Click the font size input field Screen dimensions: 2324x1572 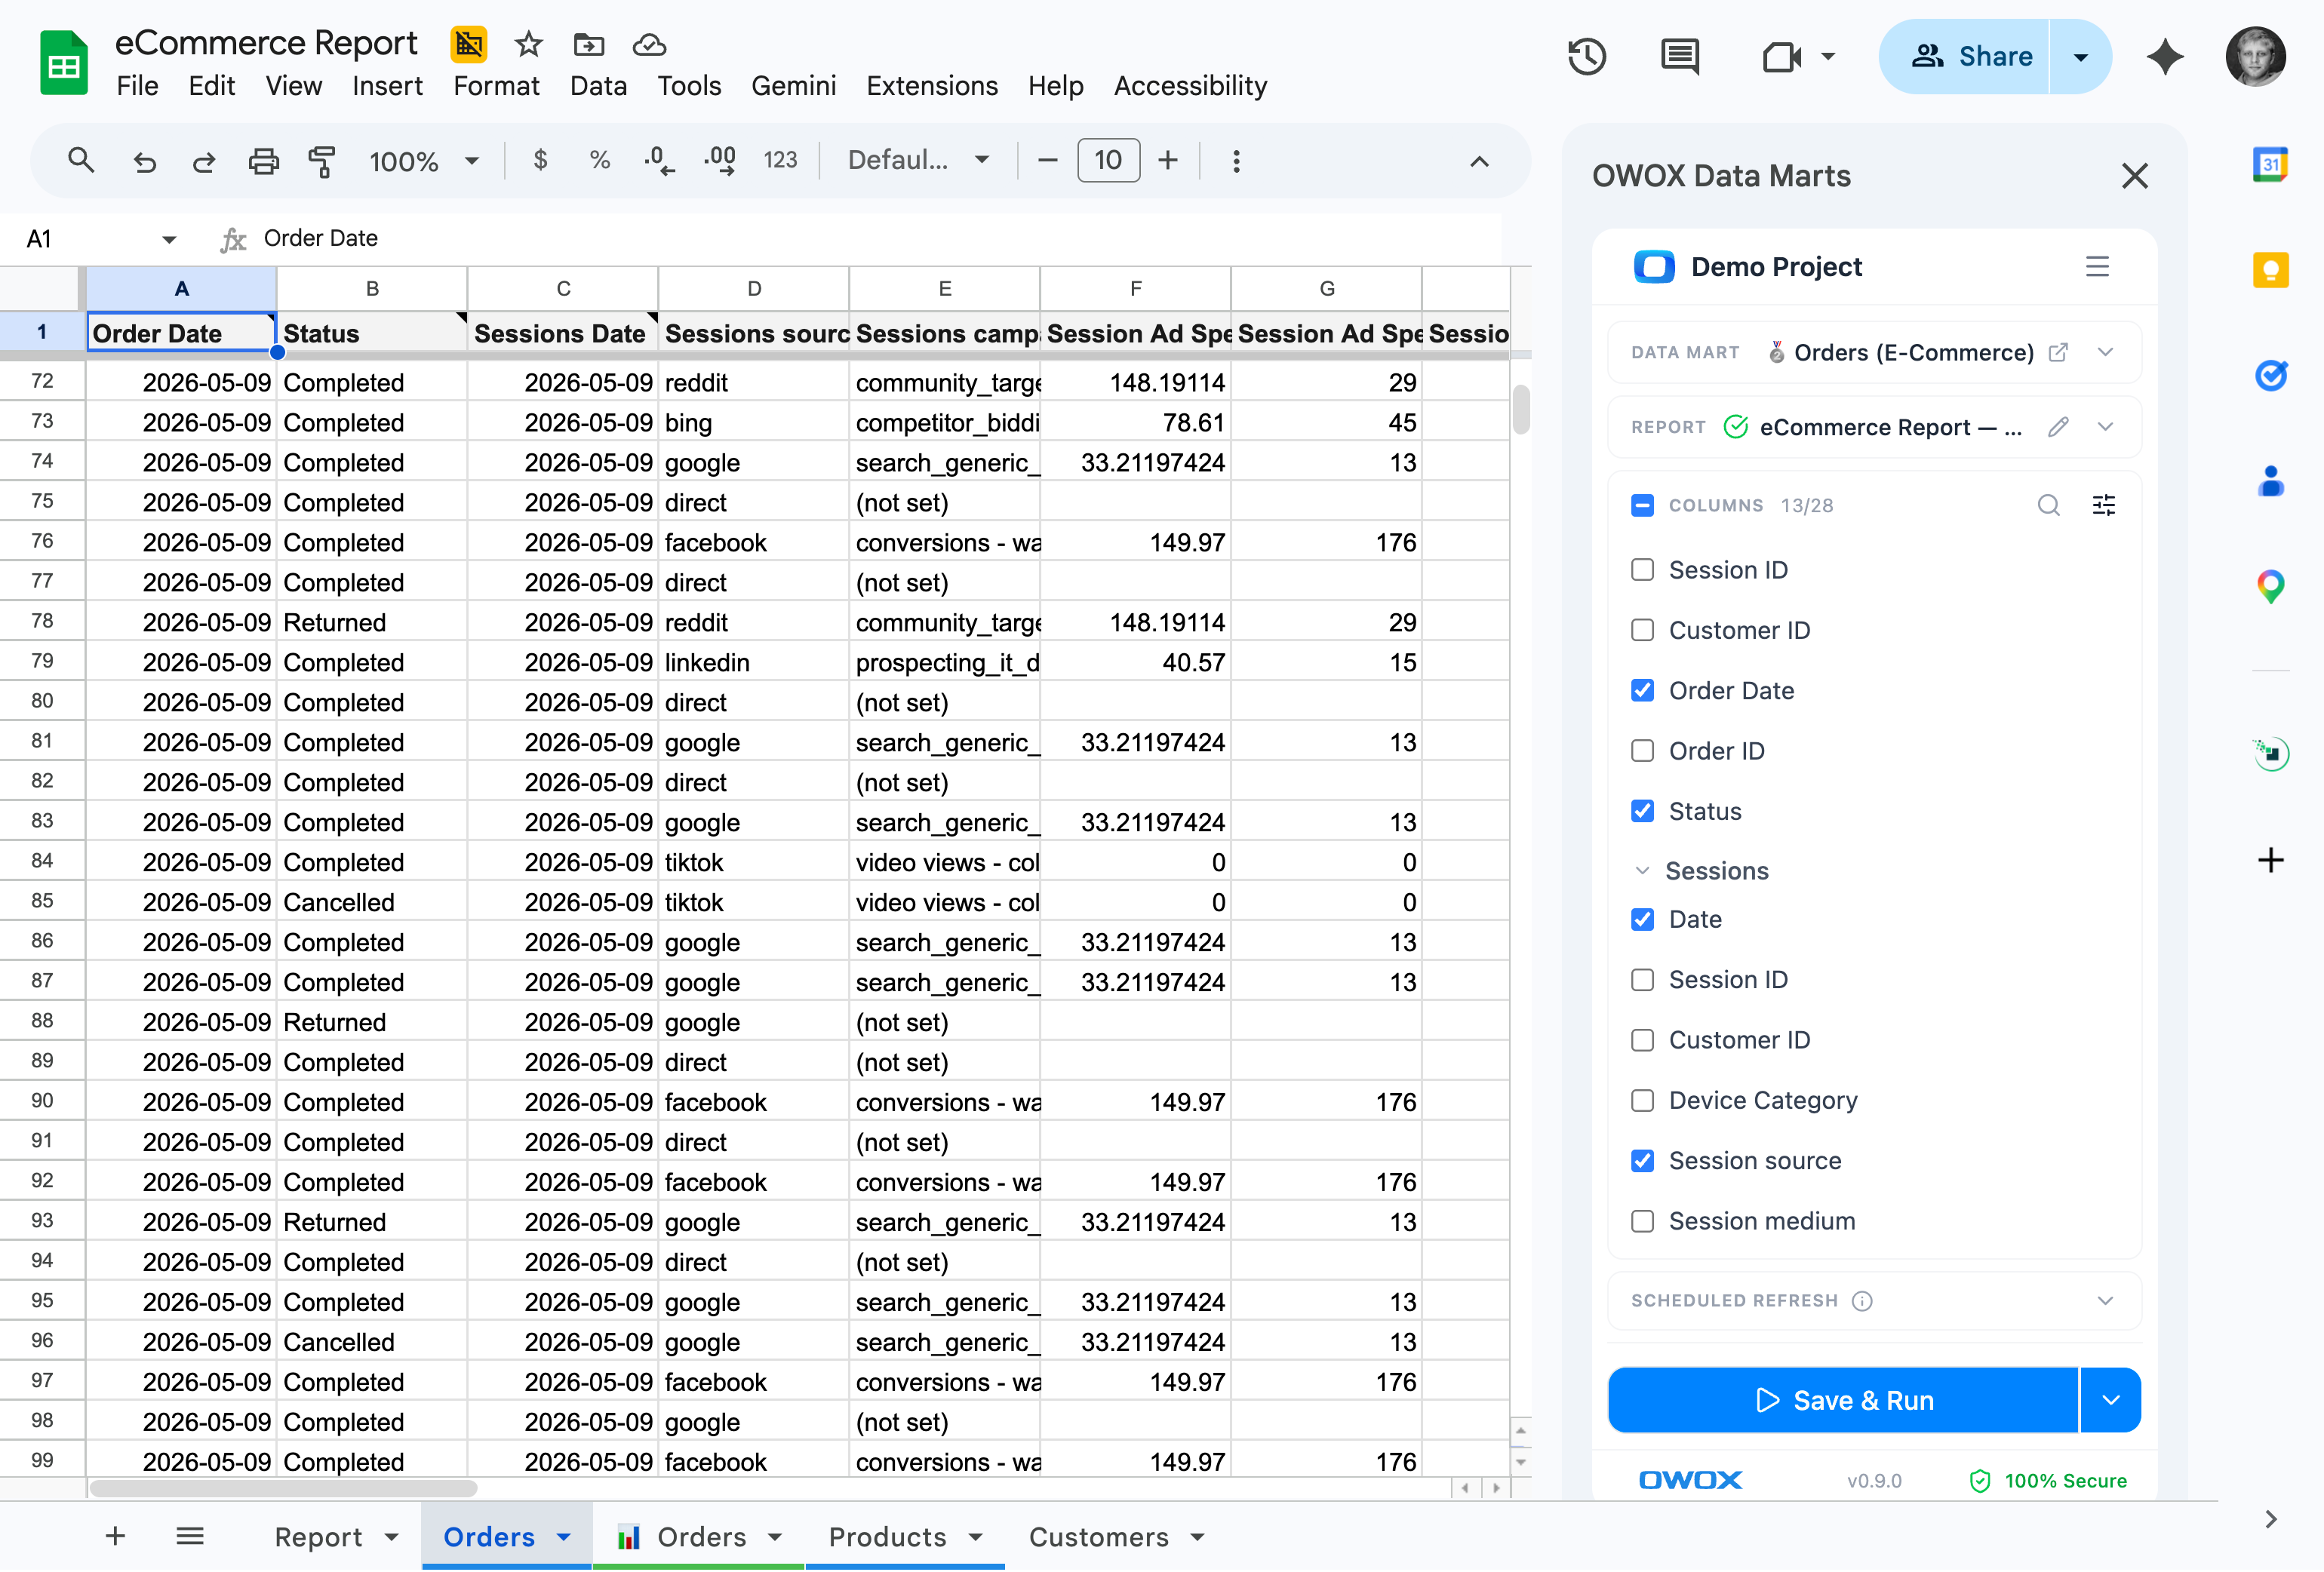pos(1108,160)
